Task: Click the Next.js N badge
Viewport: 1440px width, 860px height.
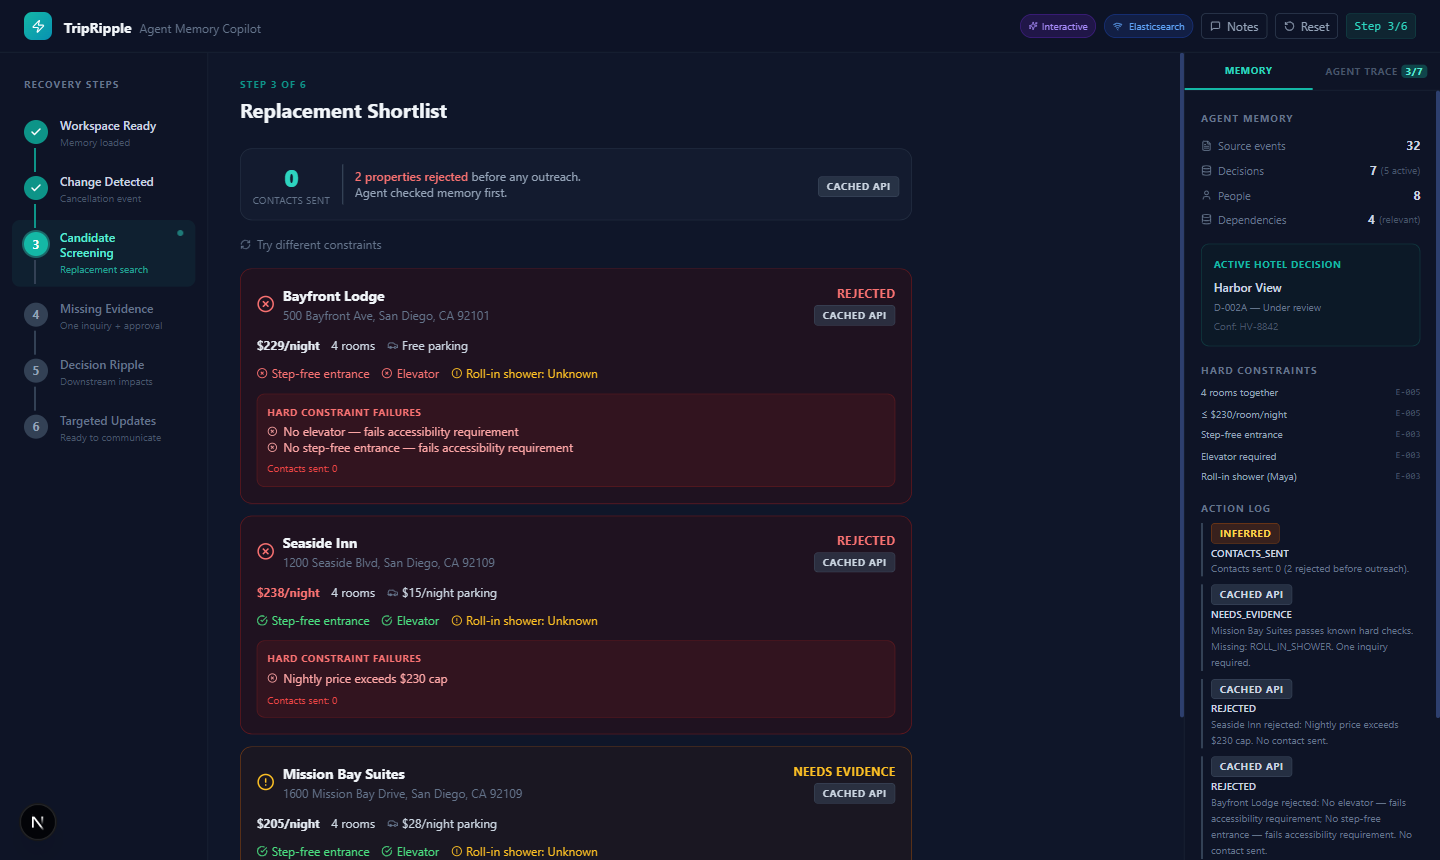Action: click(x=38, y=823)
